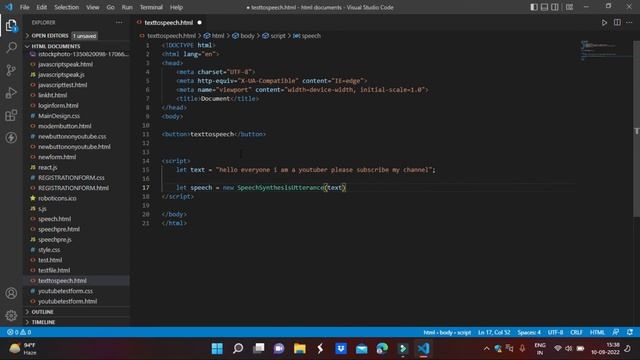Open the File menu
Image resolution: width=640 pixels, height=360 pixels.
[24, 7]
